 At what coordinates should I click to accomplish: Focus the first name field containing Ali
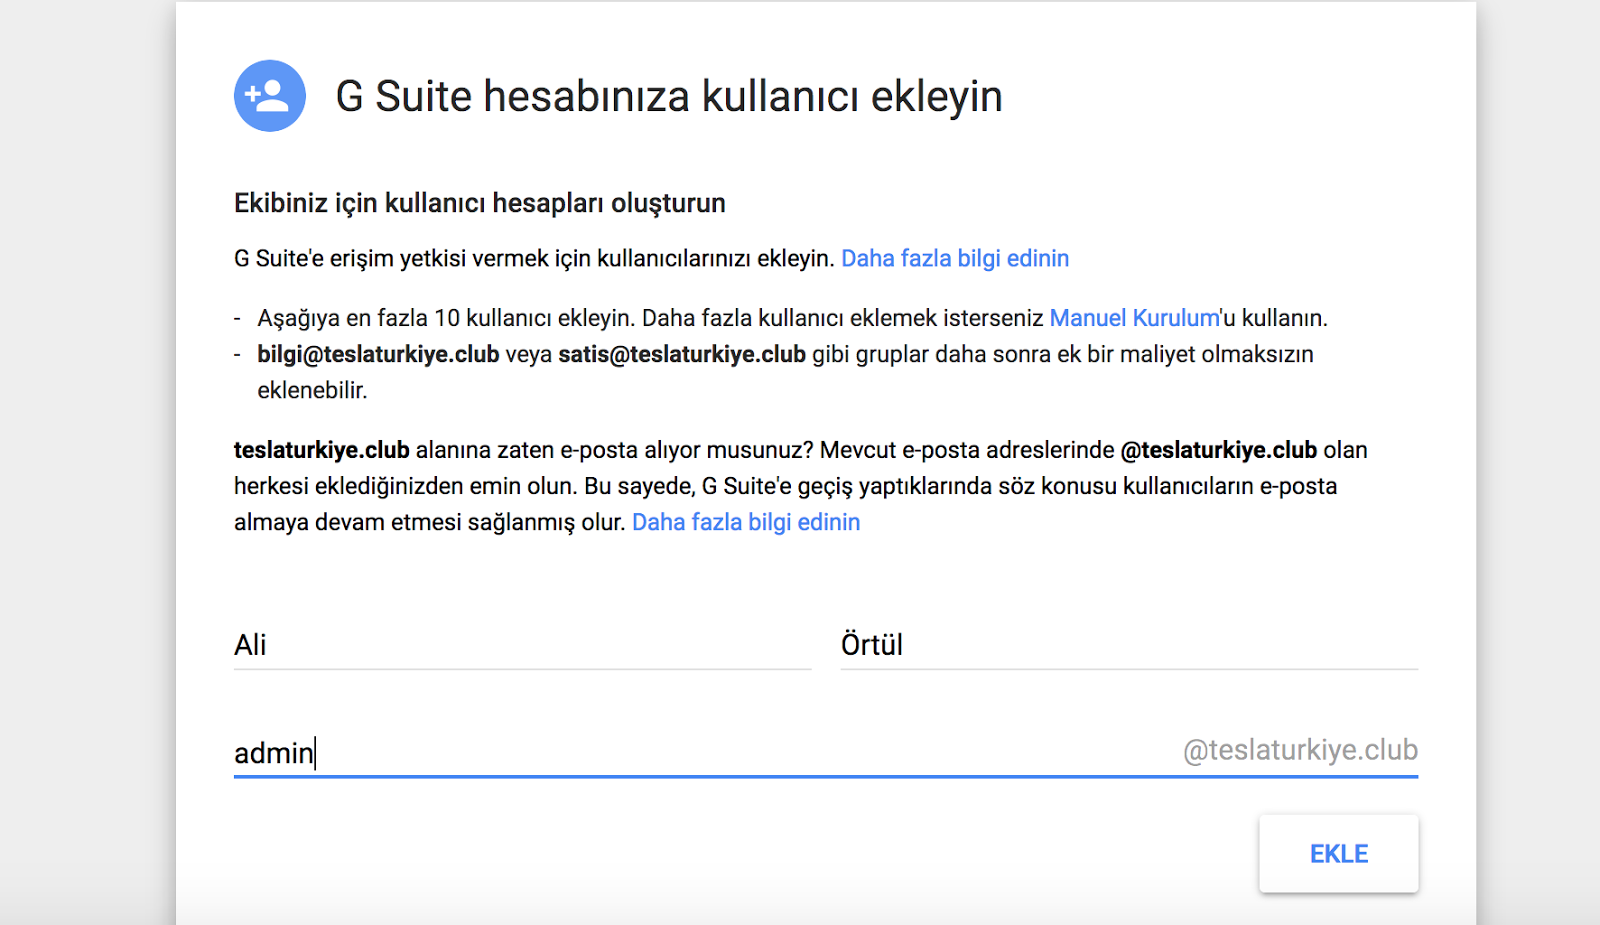coord(522,645)
